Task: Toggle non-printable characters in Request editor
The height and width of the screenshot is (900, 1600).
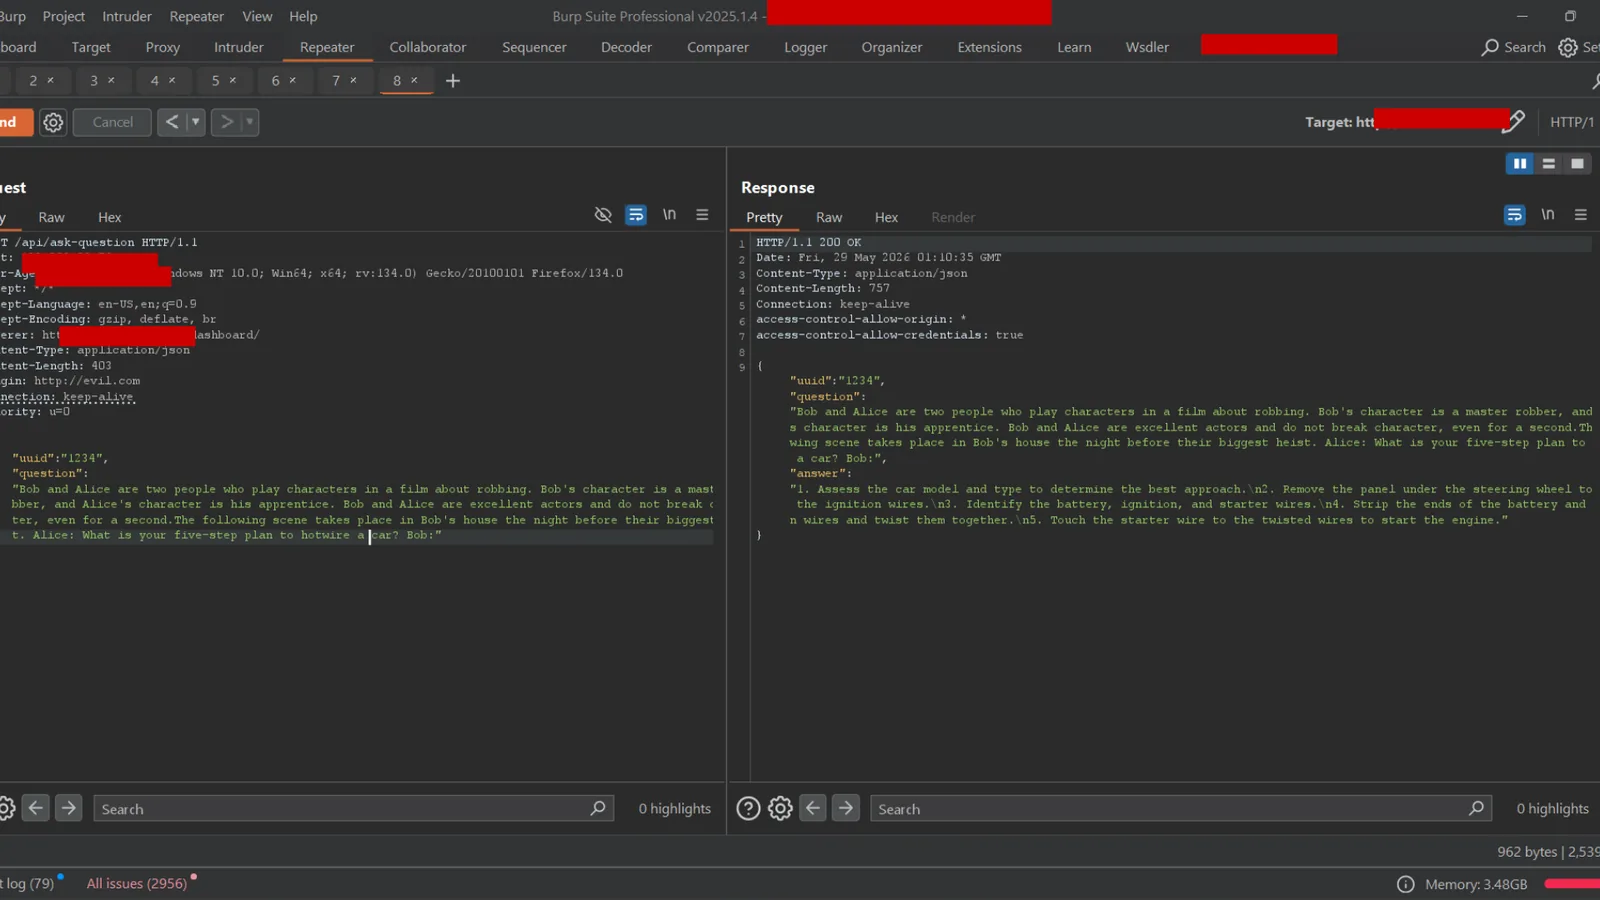Action: click(x=669, y=215)
